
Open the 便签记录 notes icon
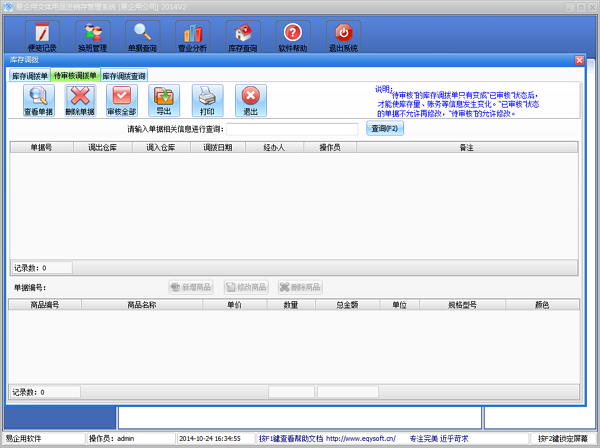pos(42,37)
